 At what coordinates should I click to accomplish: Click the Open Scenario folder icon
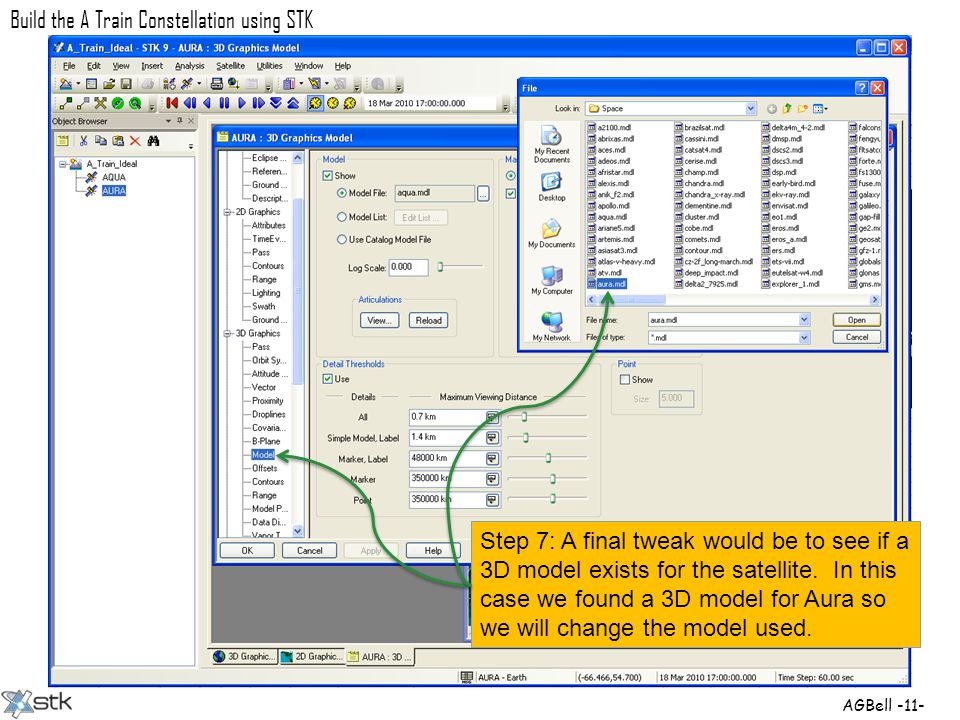109,84
